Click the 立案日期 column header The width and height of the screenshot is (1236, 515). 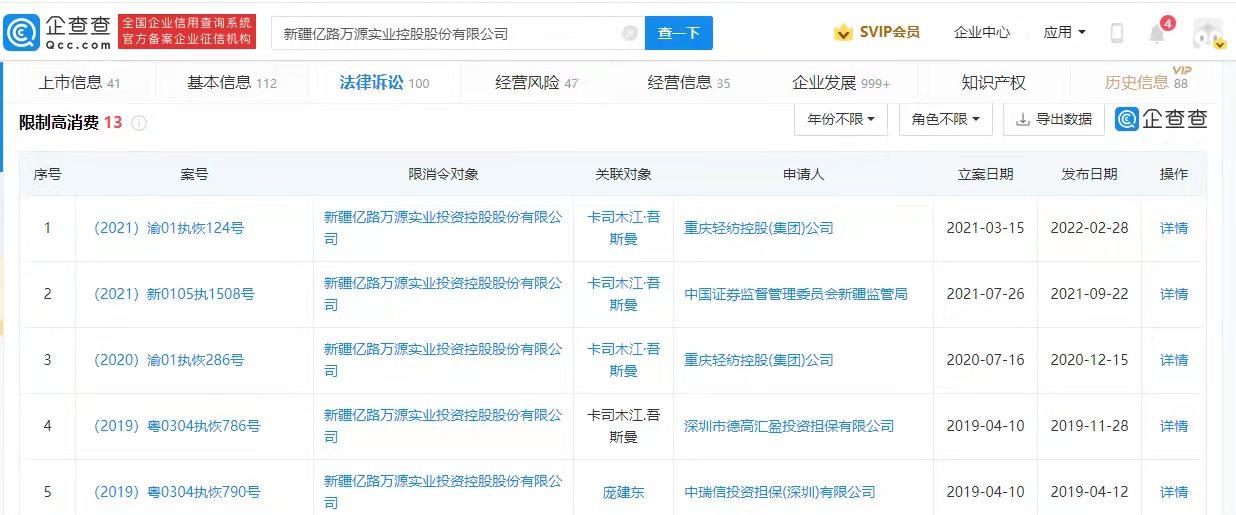985,174
